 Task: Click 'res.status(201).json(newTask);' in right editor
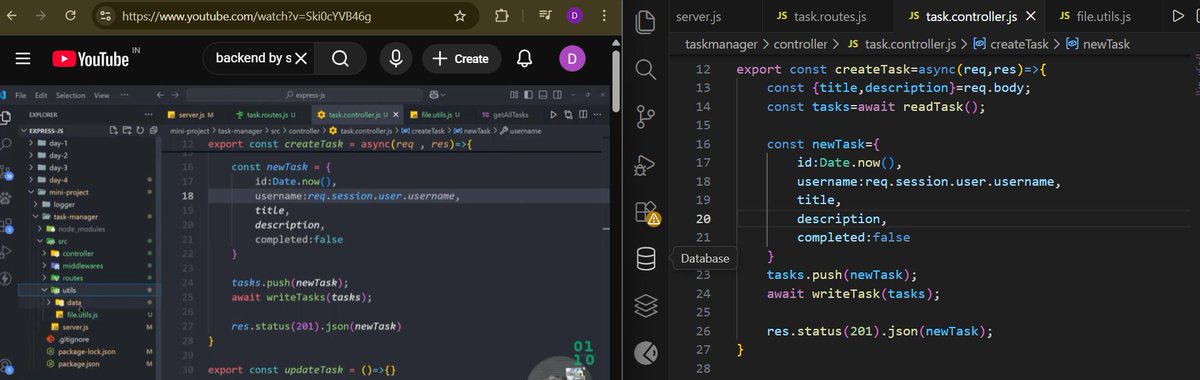[881, 331]
